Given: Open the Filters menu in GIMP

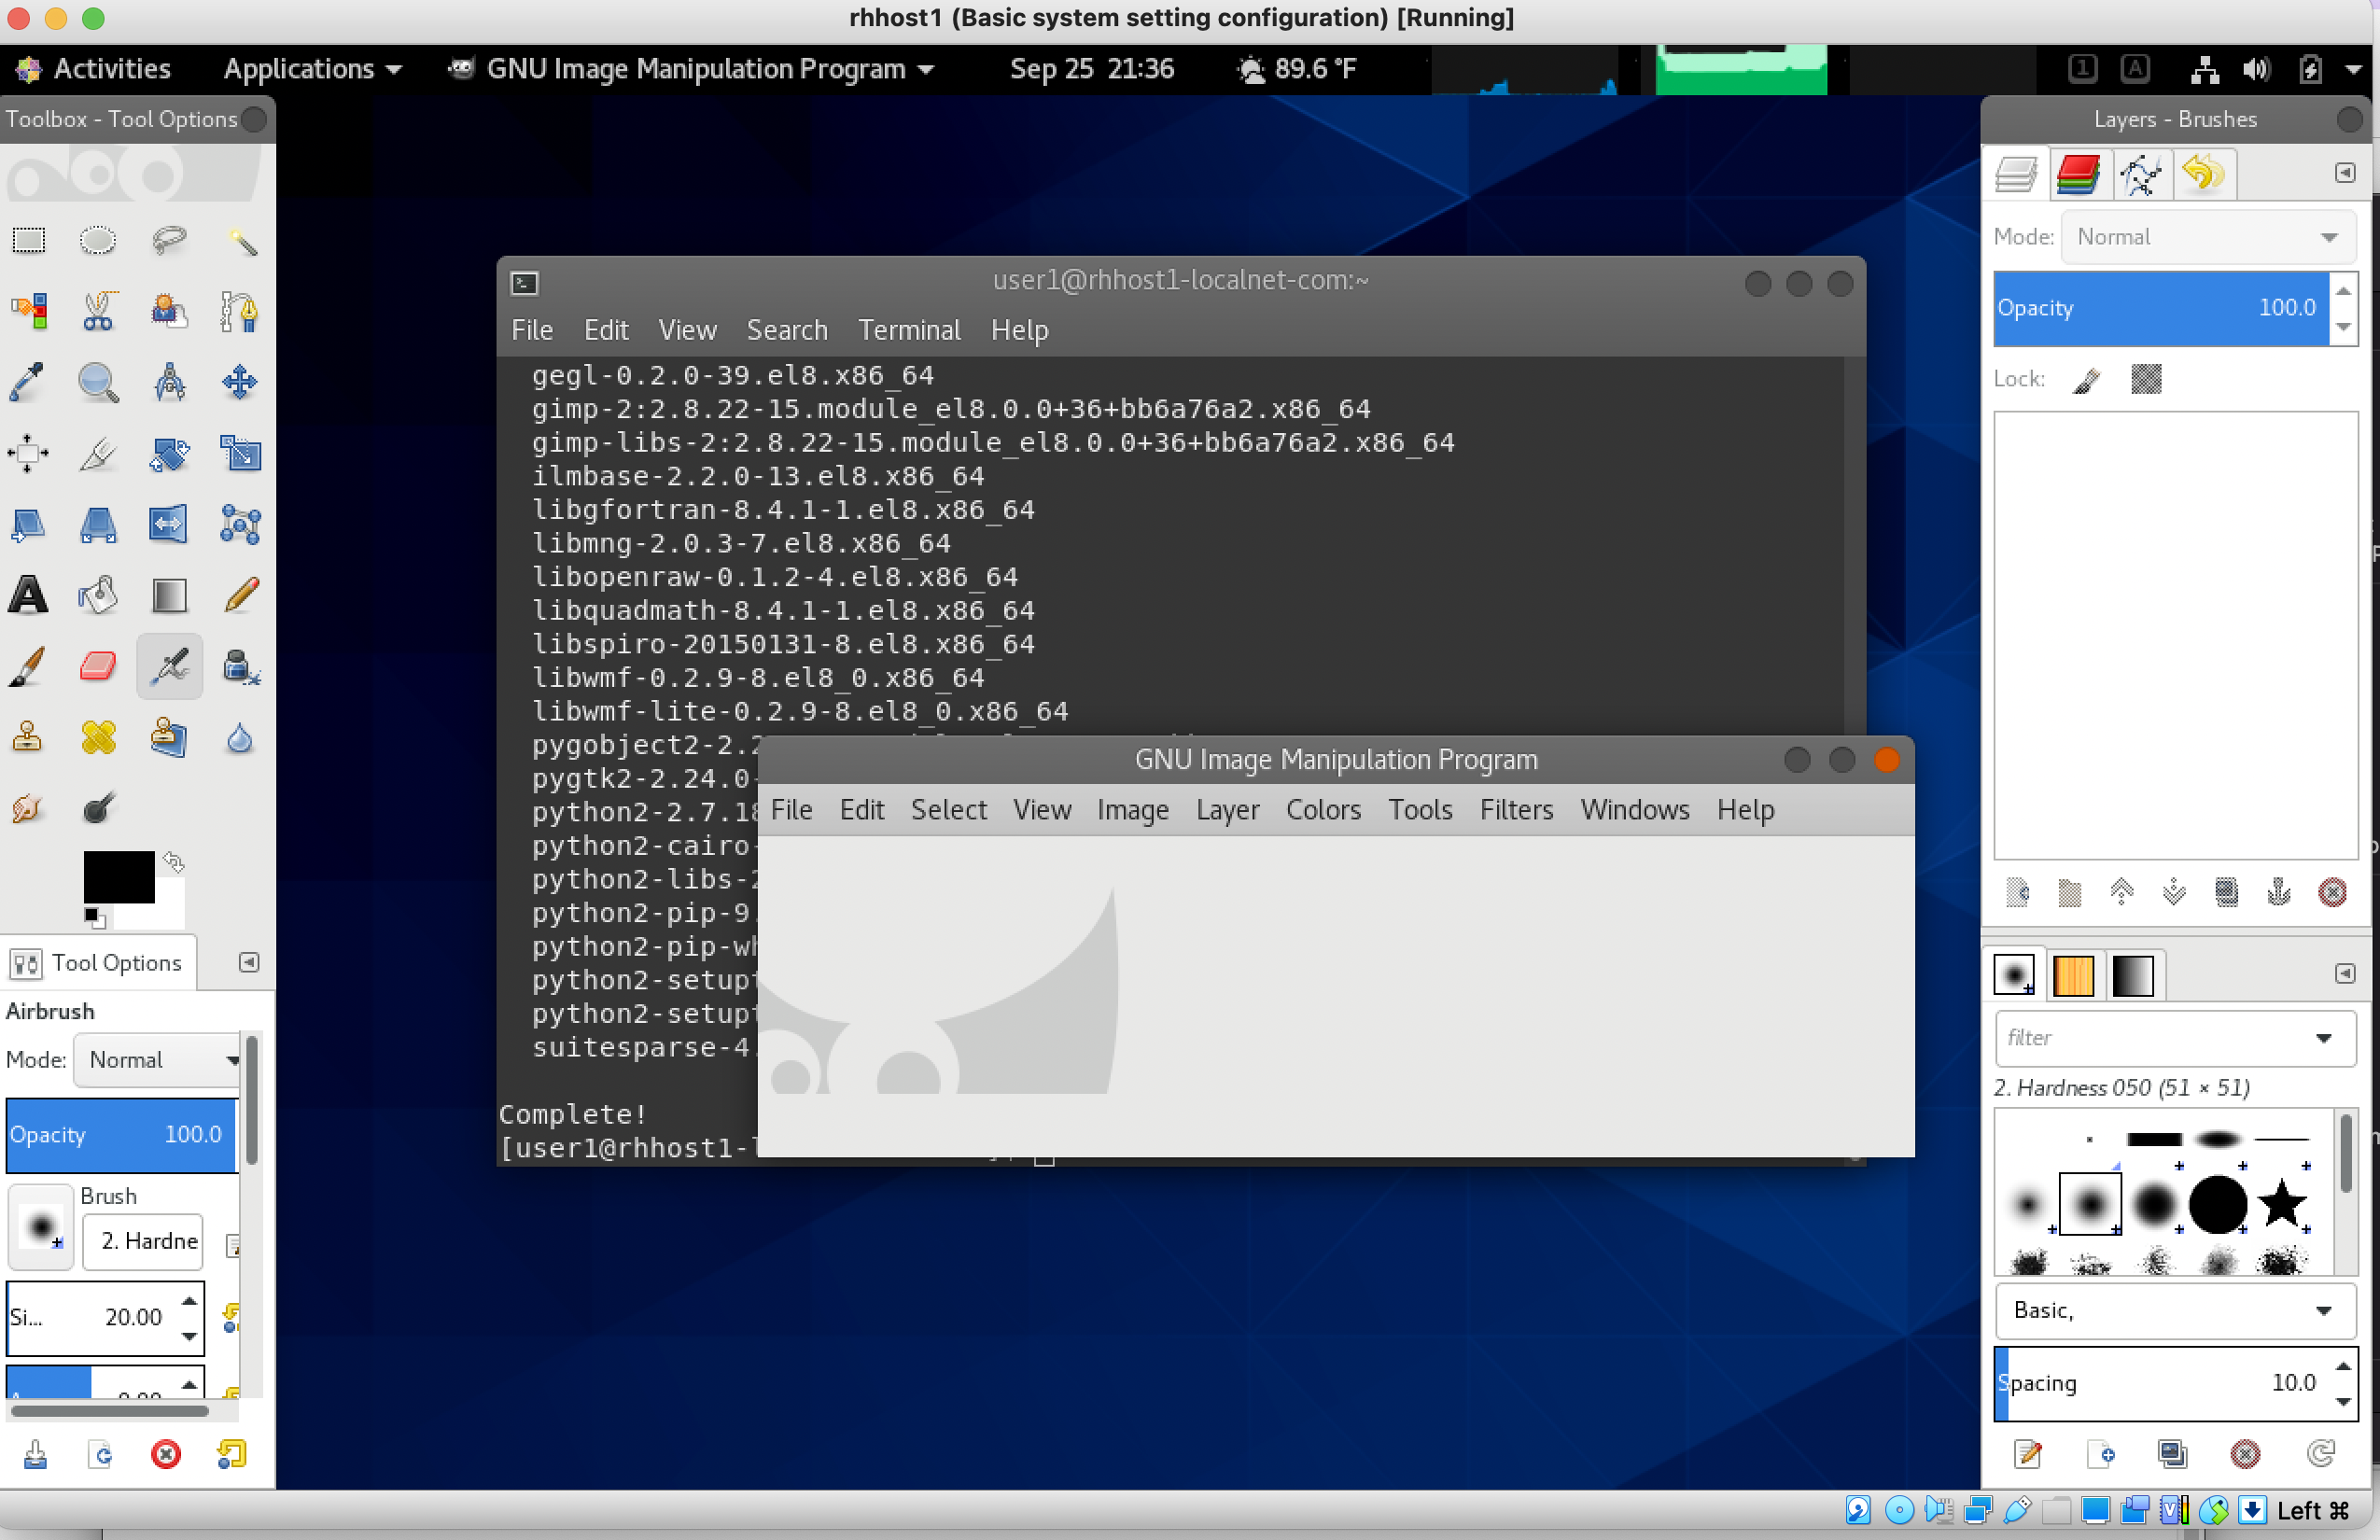Looking at the screenshot, I should (1516, 809).
